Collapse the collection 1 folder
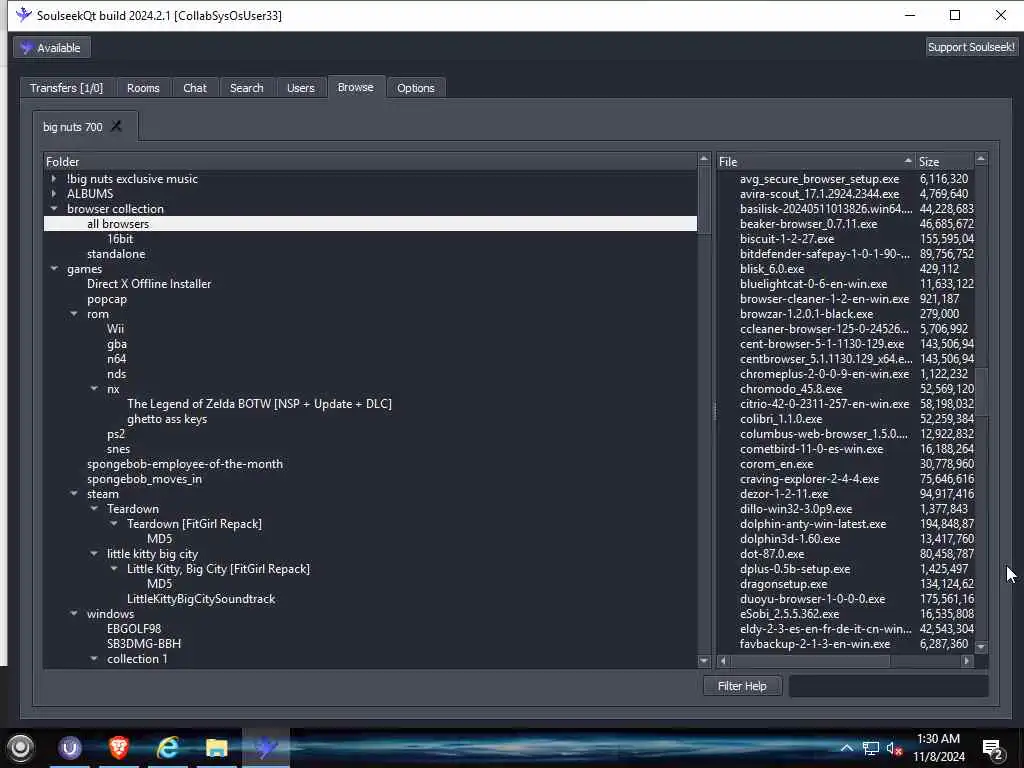The height and width of the screenshot is (768, 1024). (x=94, y=659)
